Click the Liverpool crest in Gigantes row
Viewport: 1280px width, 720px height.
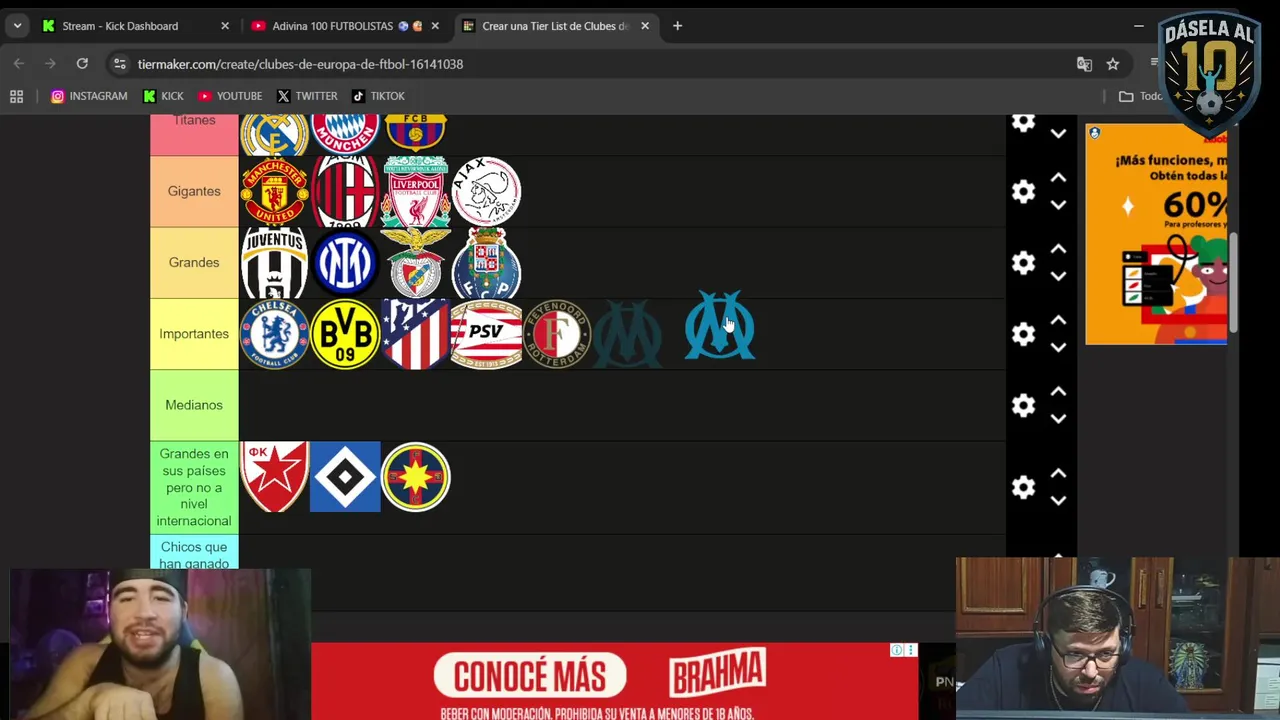coord(416,191)
